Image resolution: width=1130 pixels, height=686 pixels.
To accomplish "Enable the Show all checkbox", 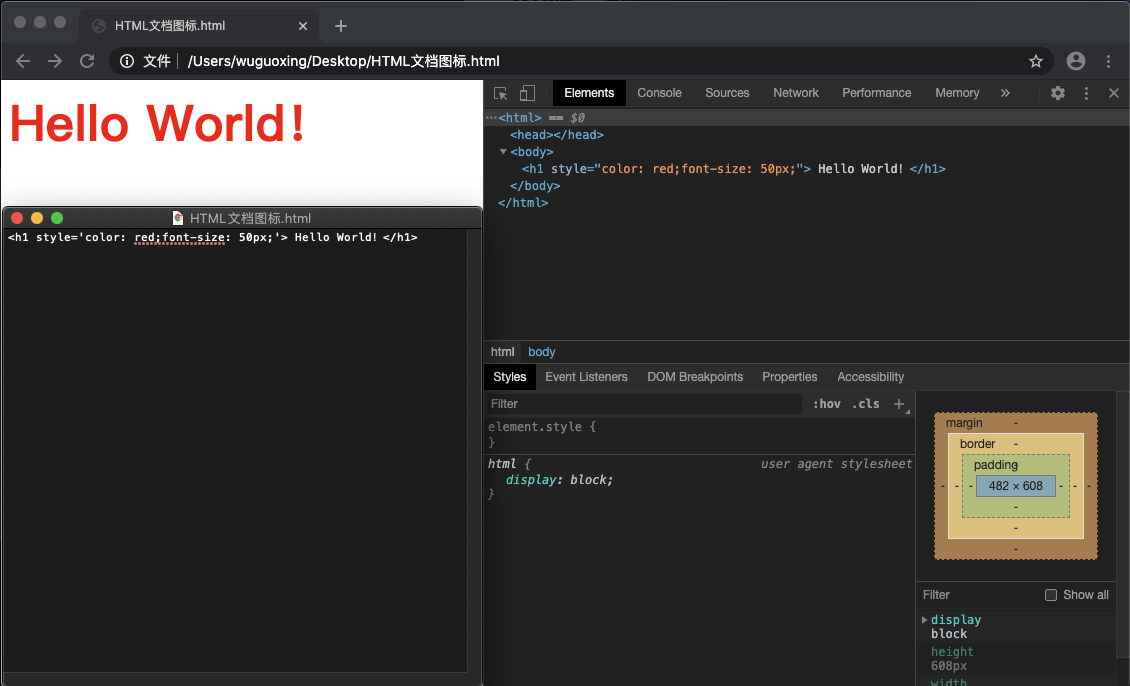I will point(1051,594).
